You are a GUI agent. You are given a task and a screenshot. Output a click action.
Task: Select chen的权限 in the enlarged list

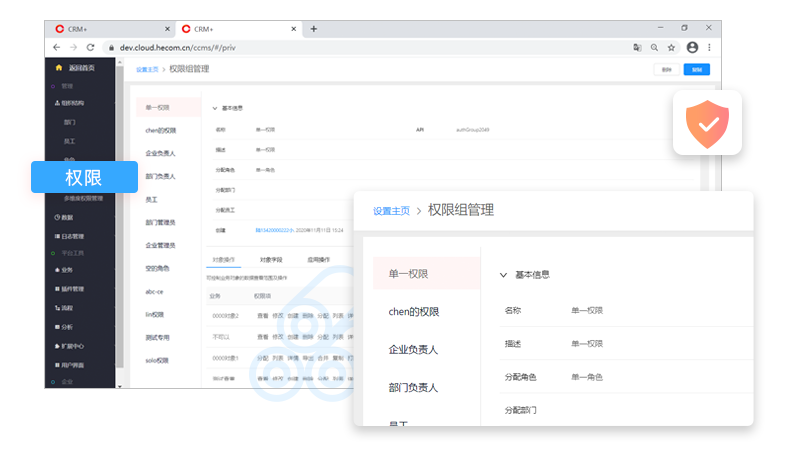(413, 311)
